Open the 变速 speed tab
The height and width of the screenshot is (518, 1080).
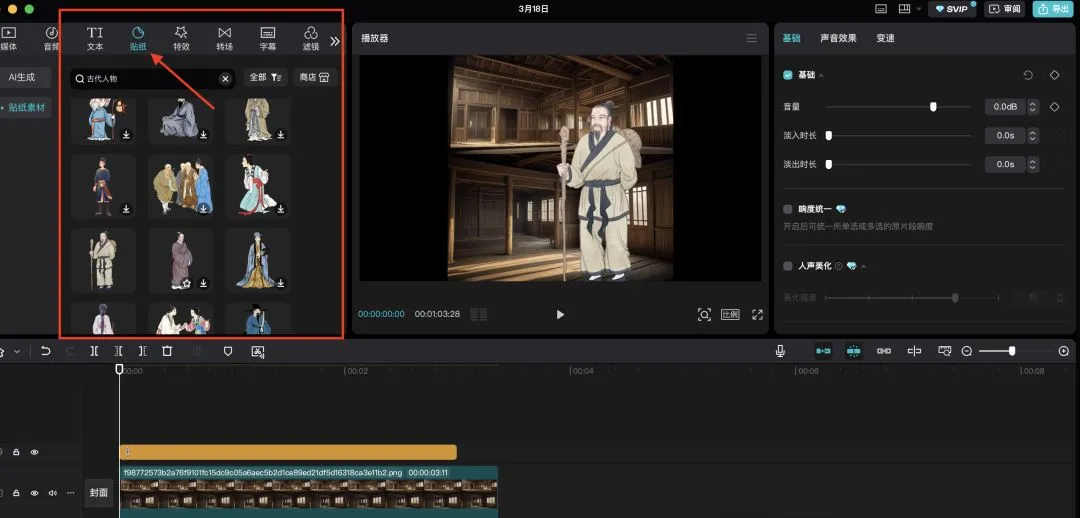886,39
